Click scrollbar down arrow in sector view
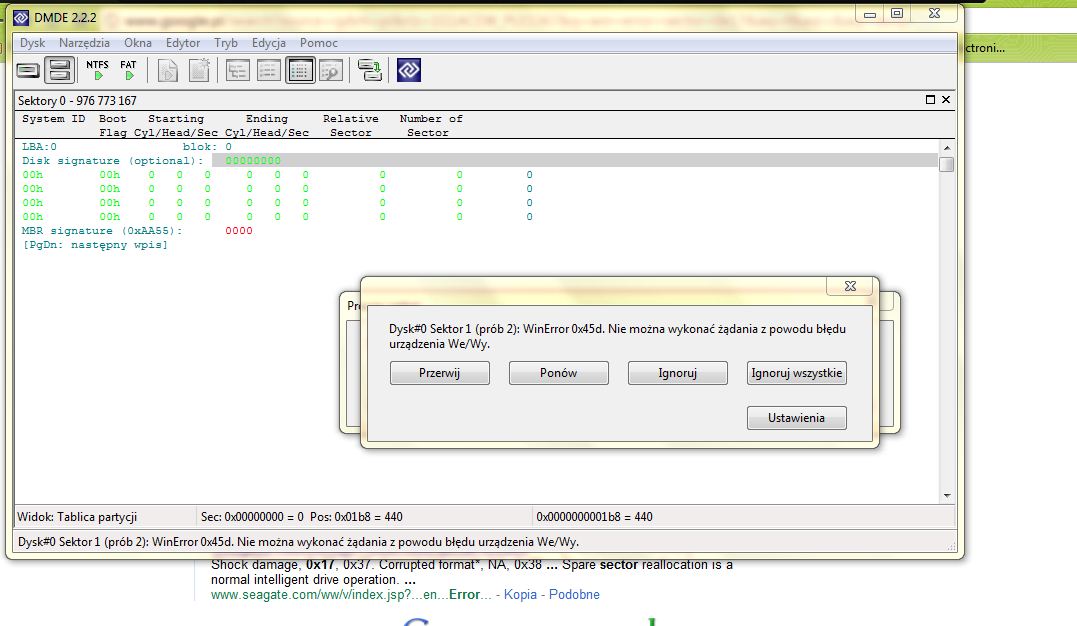Screen dimensions: 1077x626 coord(946,495)
